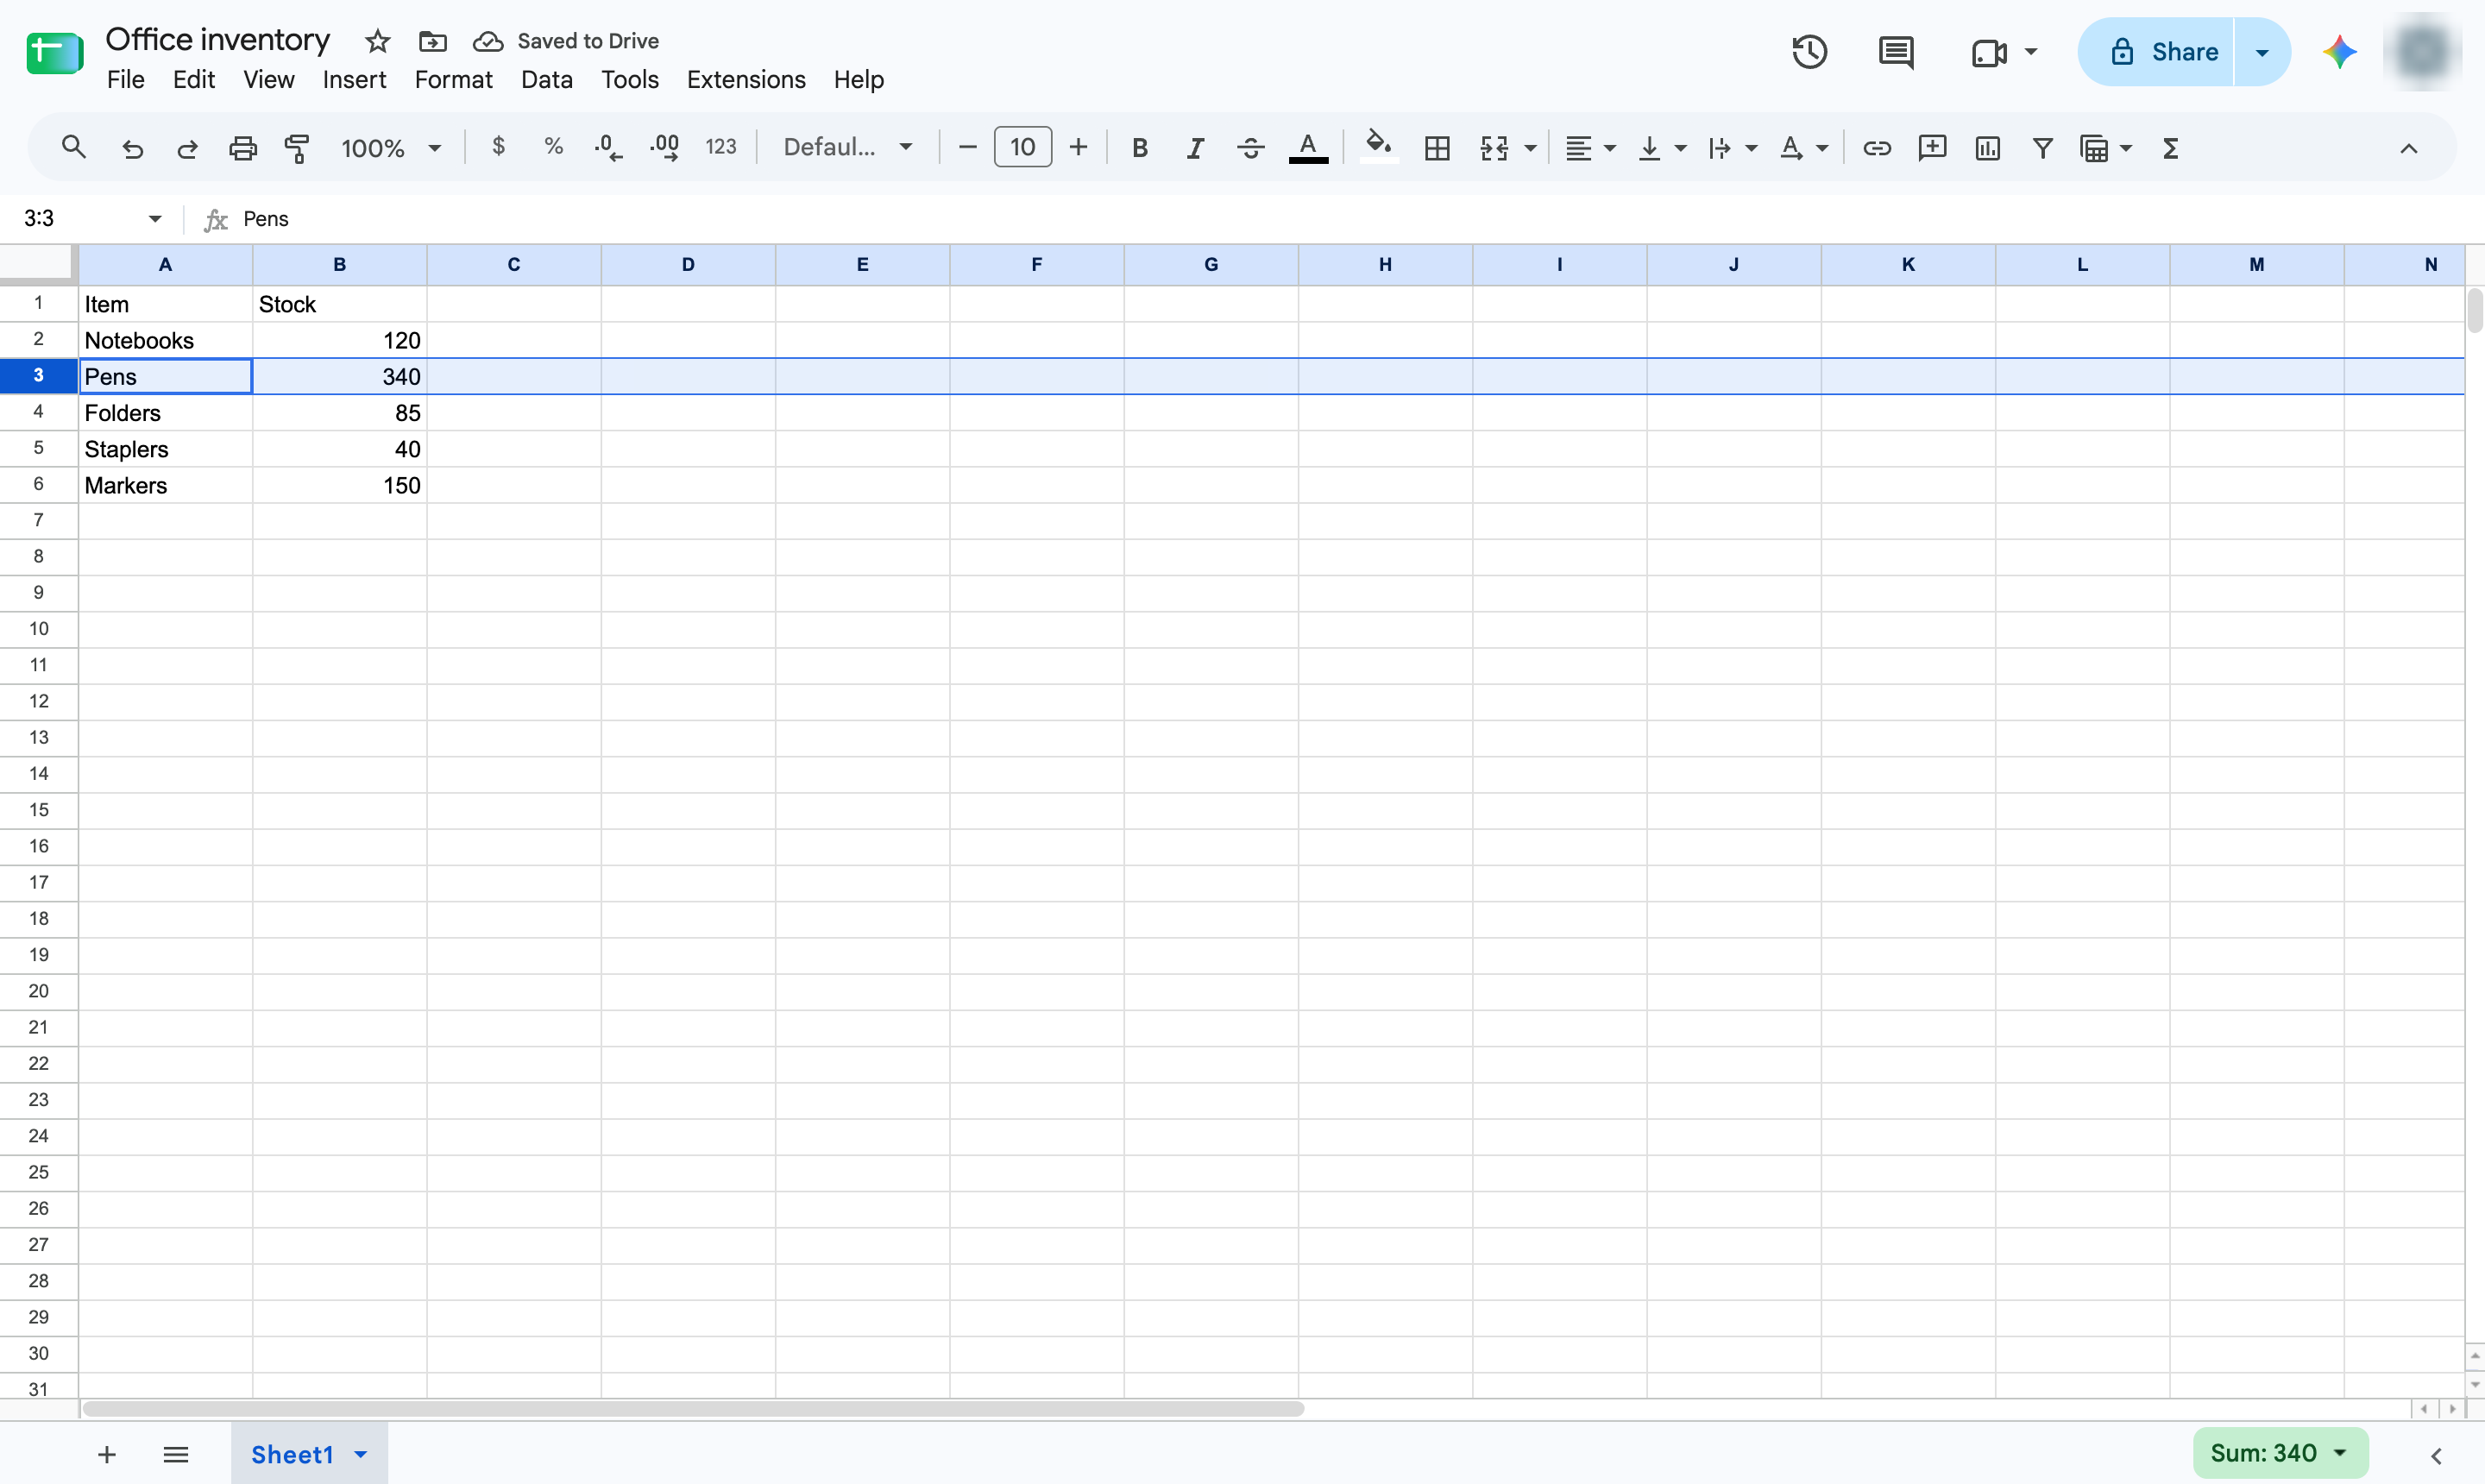The width and height of the screenshot is (2485, 1484).
Task: Open the text color picker
Action: click(1308, 148)
